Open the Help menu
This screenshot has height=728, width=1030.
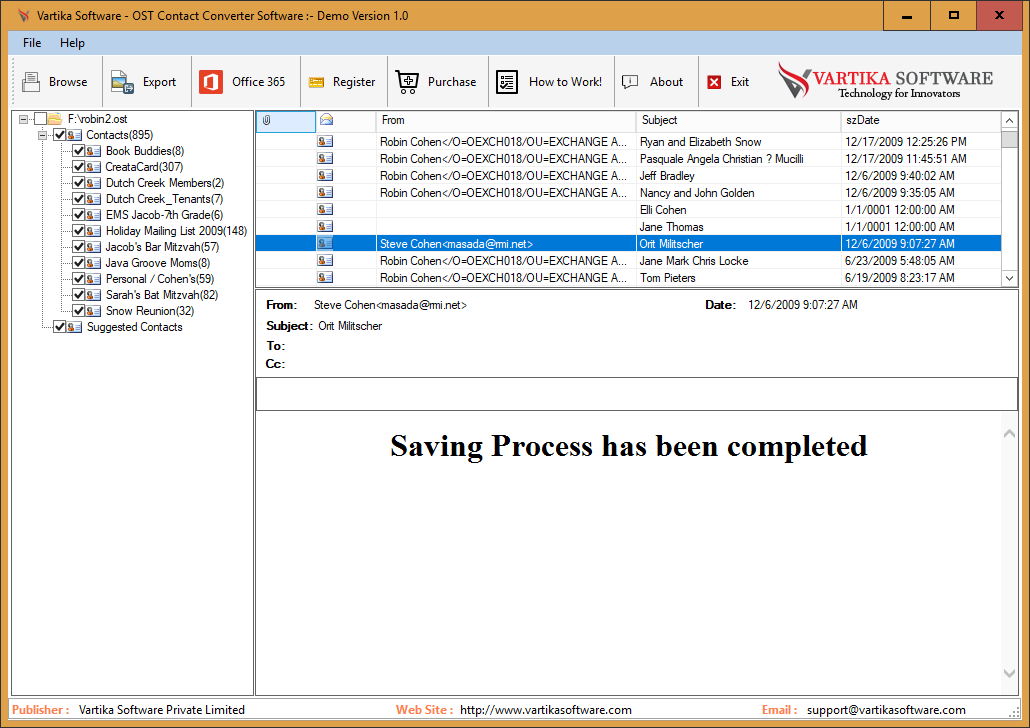[x=72, y=43]
